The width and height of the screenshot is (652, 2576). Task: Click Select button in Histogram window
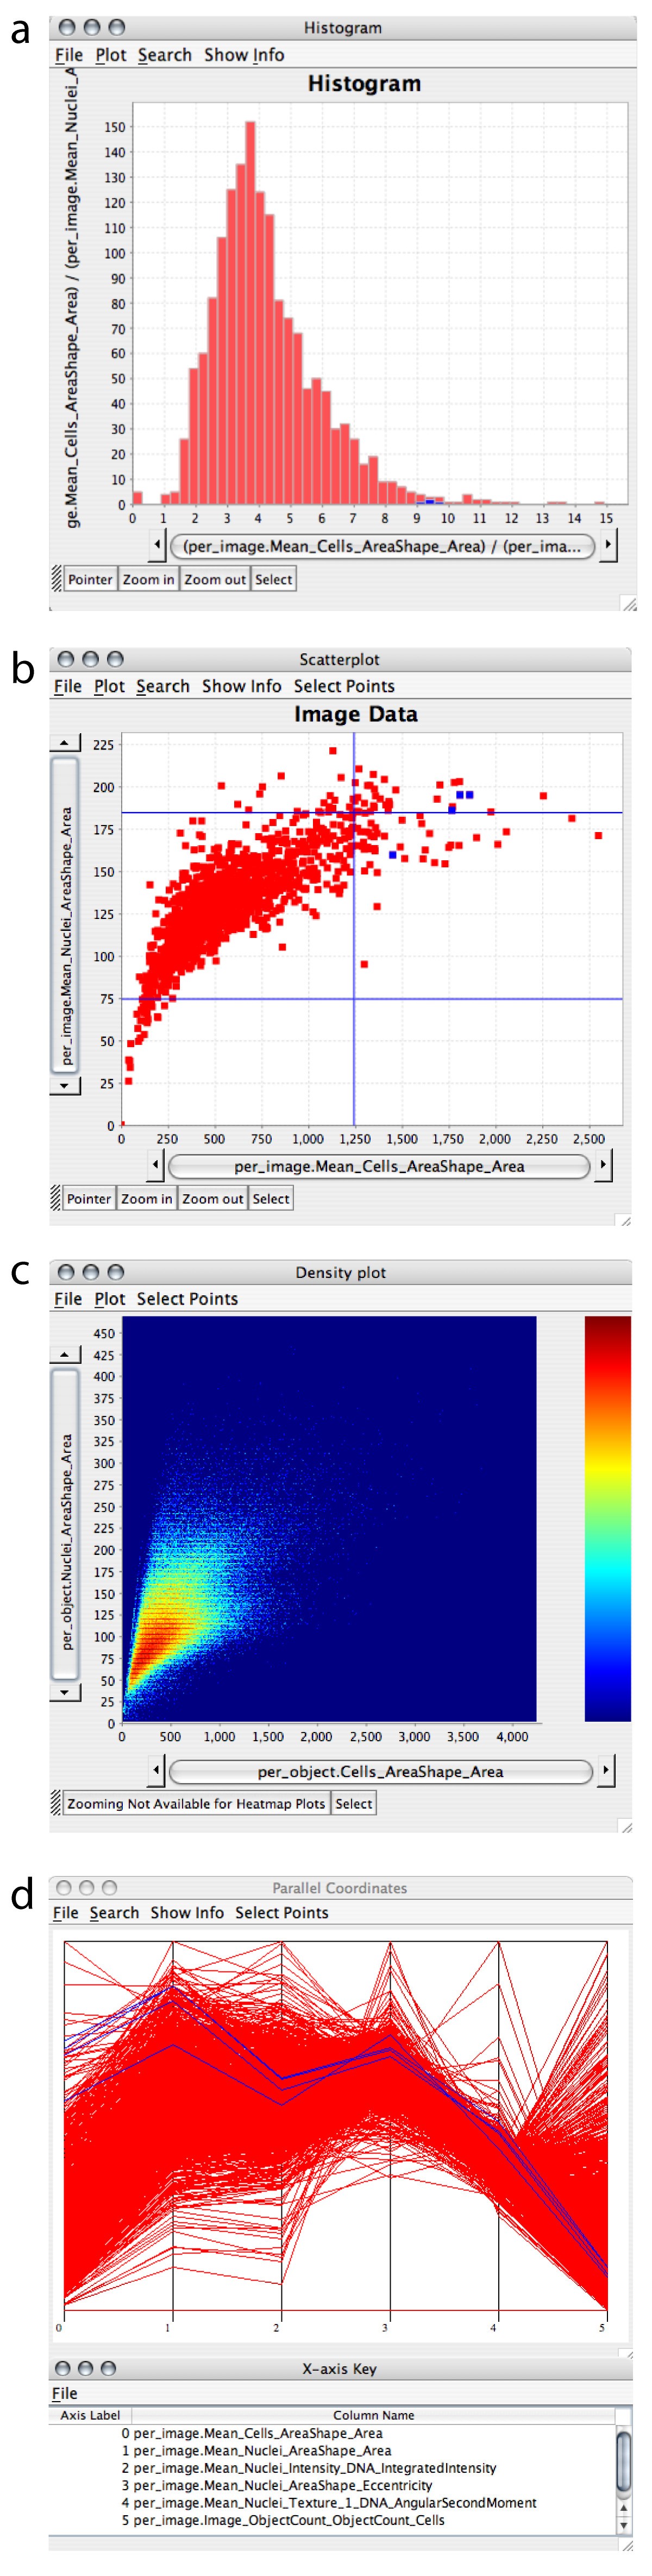pos(274,579)
